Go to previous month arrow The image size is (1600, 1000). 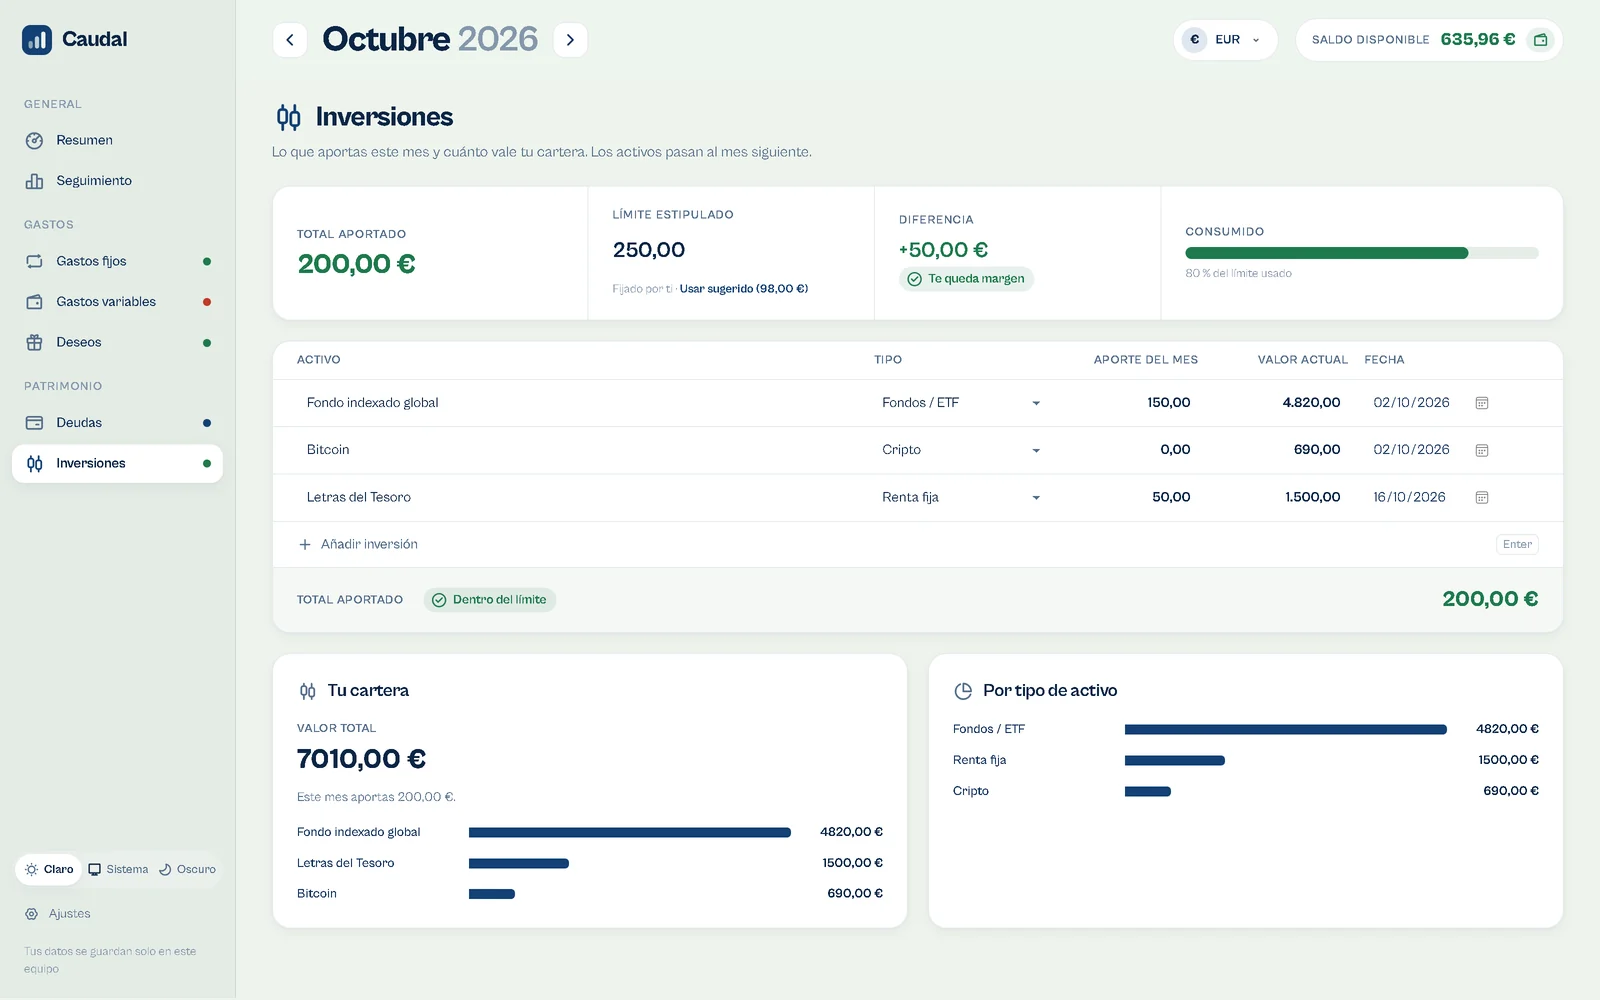[290, 40]
